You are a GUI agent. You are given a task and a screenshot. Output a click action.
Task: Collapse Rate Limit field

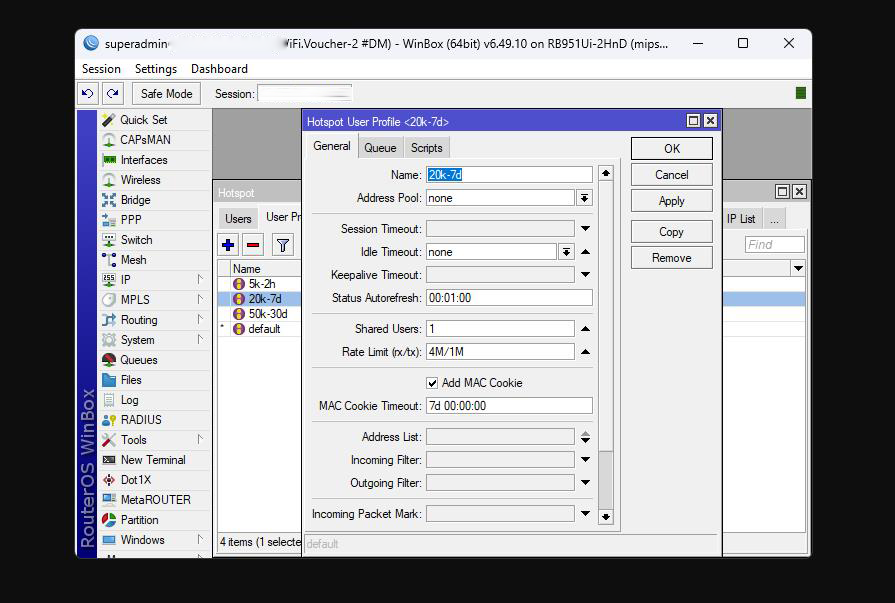tap(586, 352)
